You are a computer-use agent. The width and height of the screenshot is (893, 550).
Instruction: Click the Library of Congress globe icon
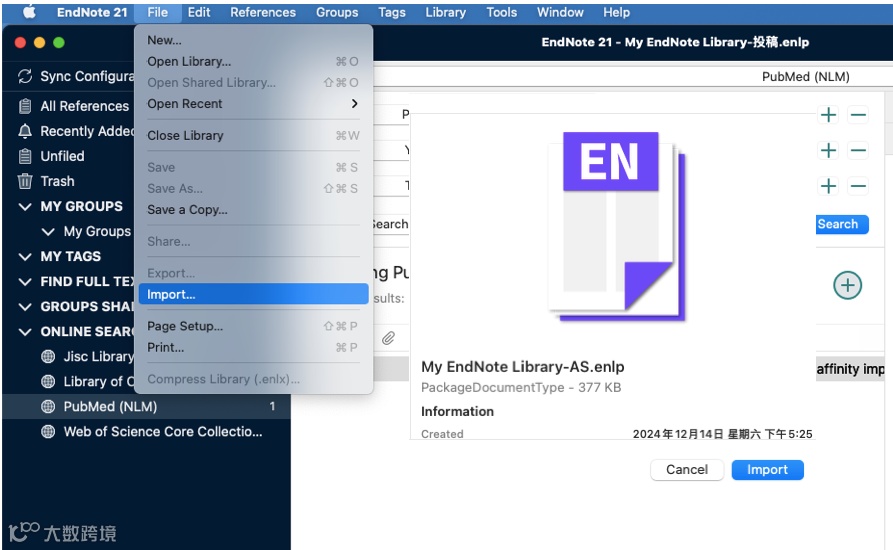point(48,381)
